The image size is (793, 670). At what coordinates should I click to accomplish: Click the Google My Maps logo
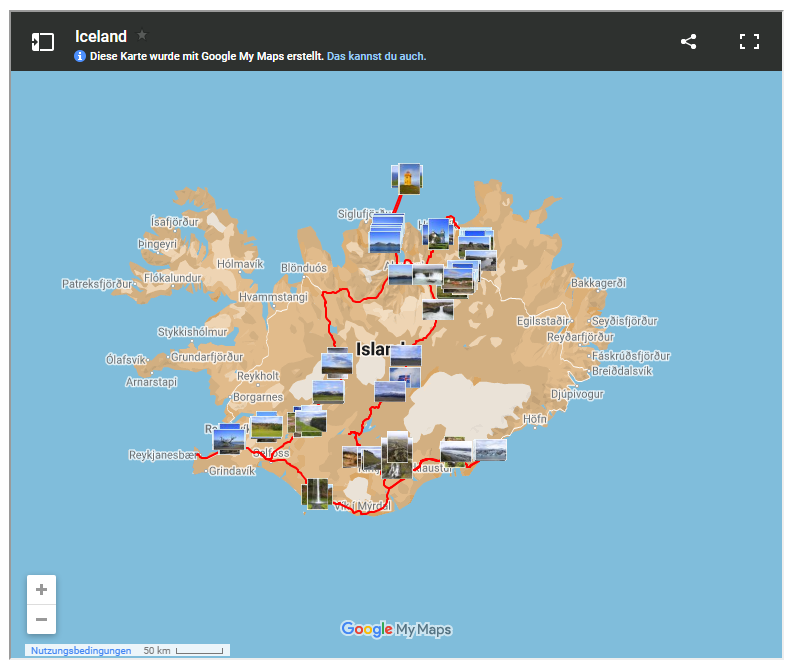(x=396, y=630)
